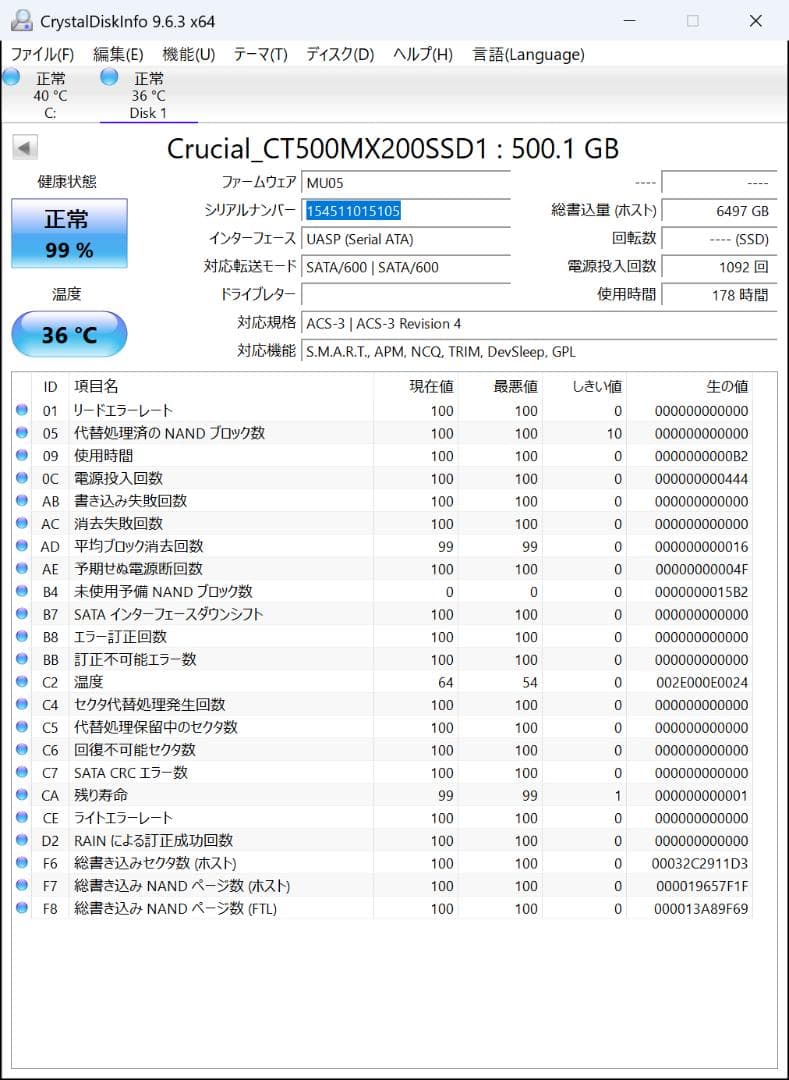The height and width of the screenshot is (1080, 789).
Task: Click the status dot for ID AE row
Action: coord(21,569)
